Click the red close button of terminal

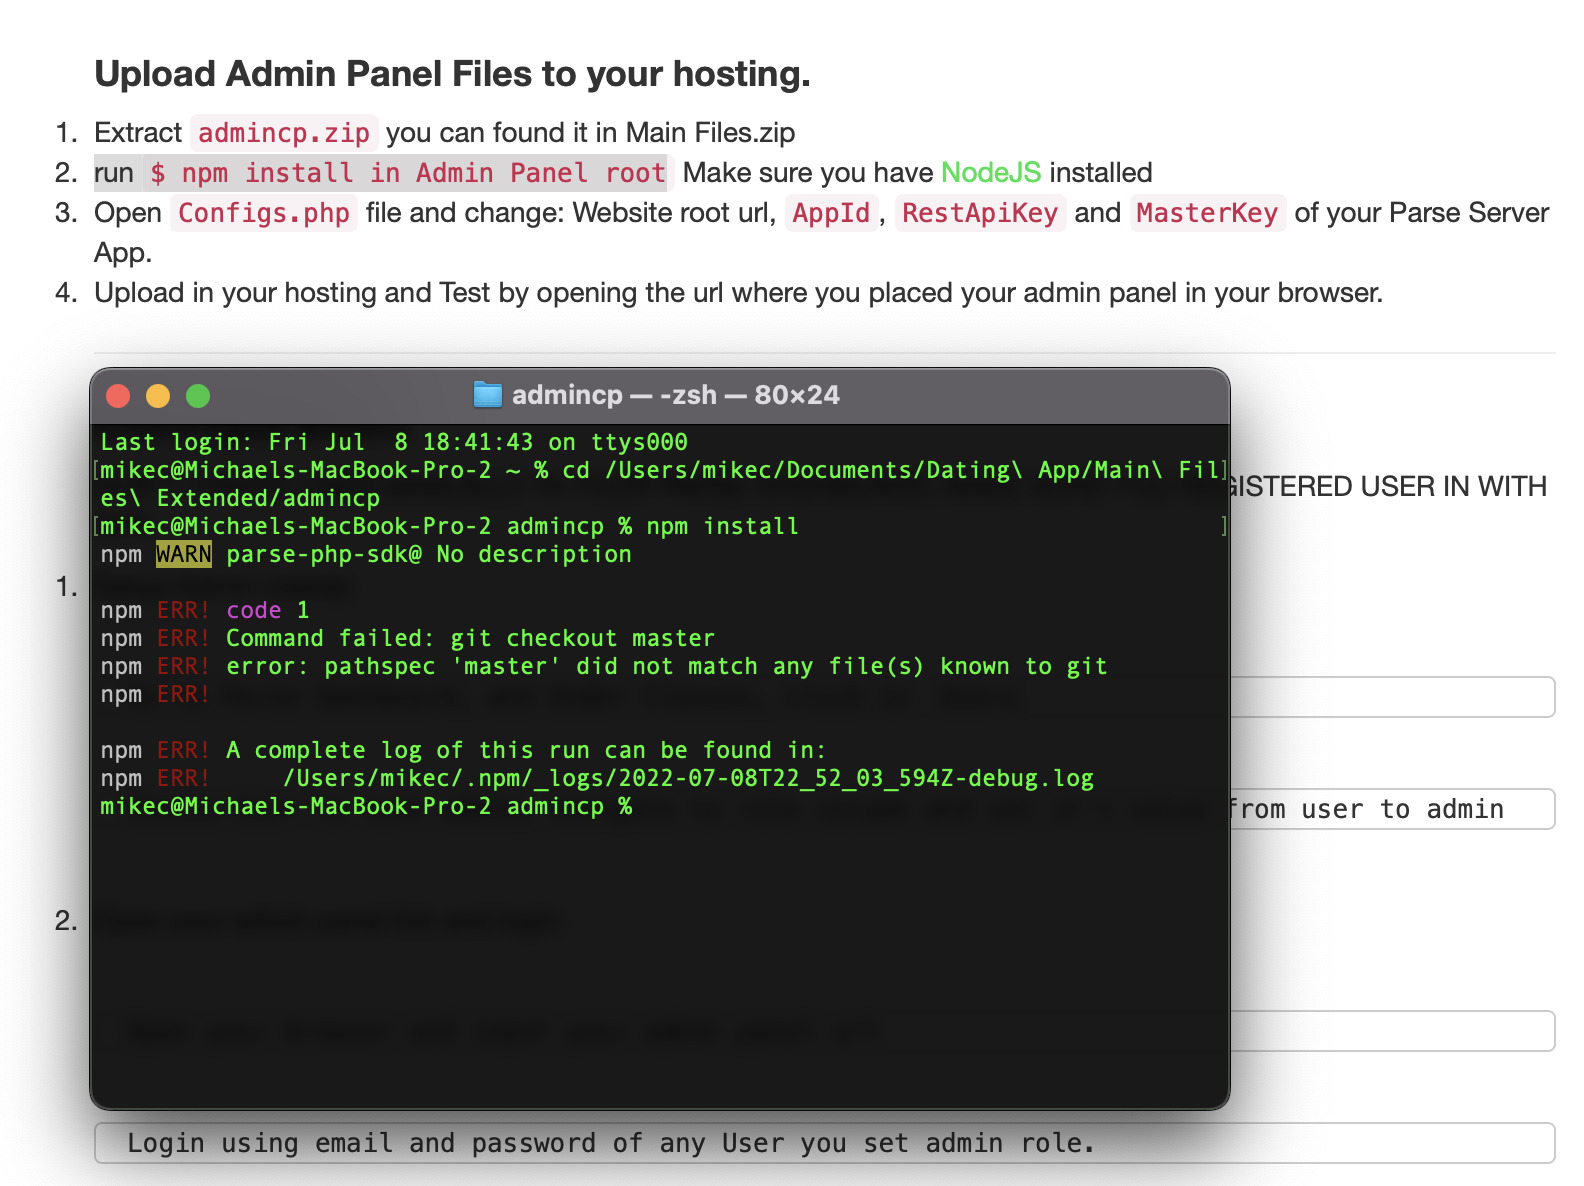pos(118,396)
